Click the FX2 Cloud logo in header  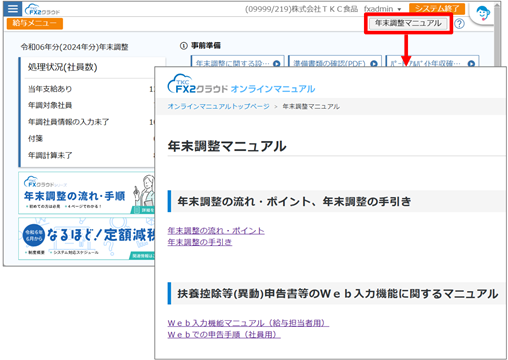click(x=42, y=9)
